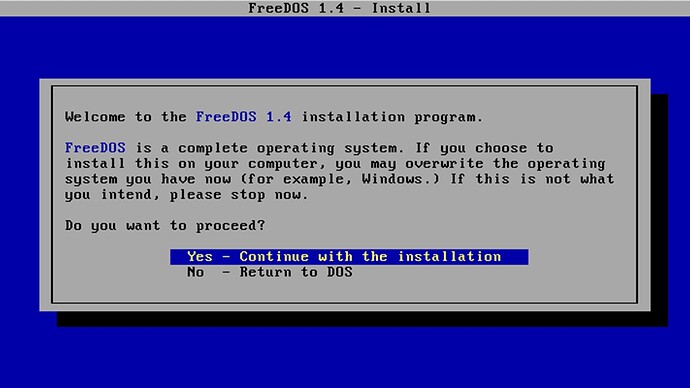Click blue "FreeDOS" word starting the paragraph
690x388 pixels.
click(x=95, y=148)
